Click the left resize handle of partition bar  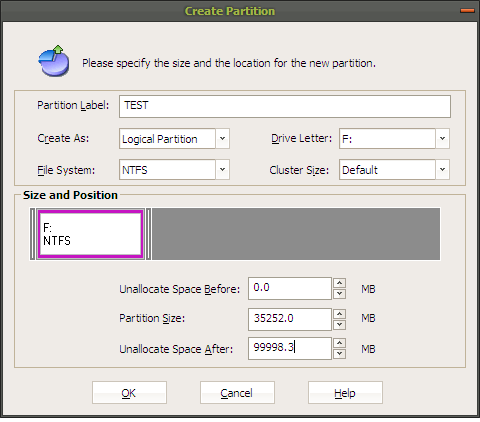click(32, 234)
